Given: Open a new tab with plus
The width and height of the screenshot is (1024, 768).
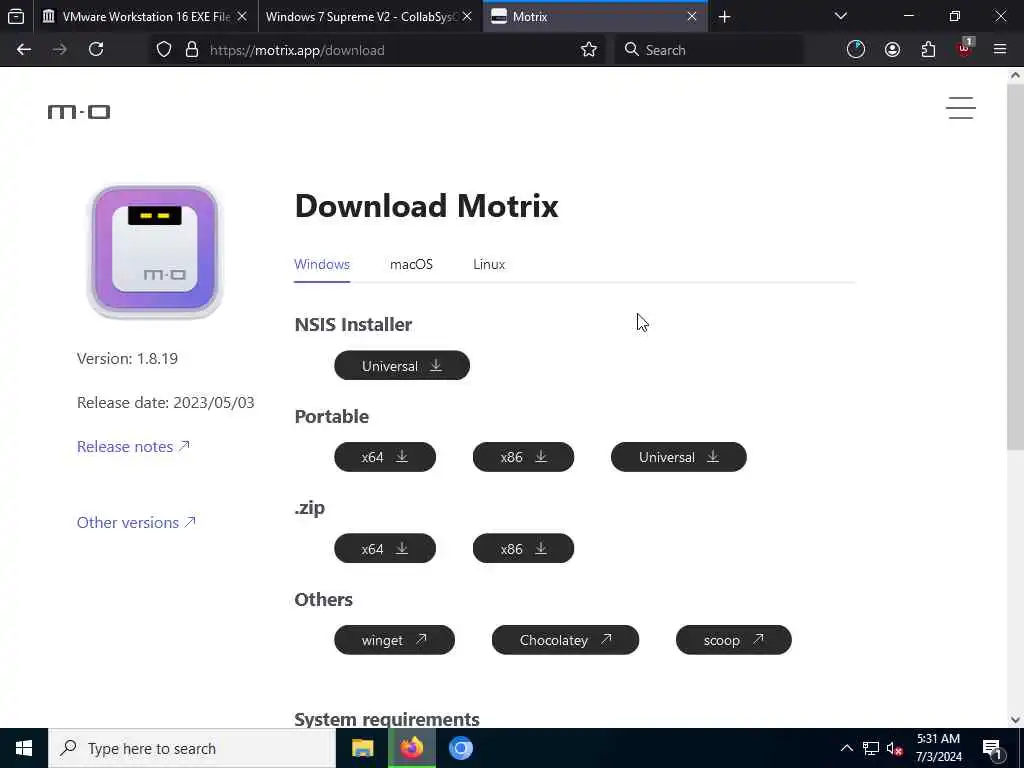Looking at the screenshot, I should tap(724, 17).
